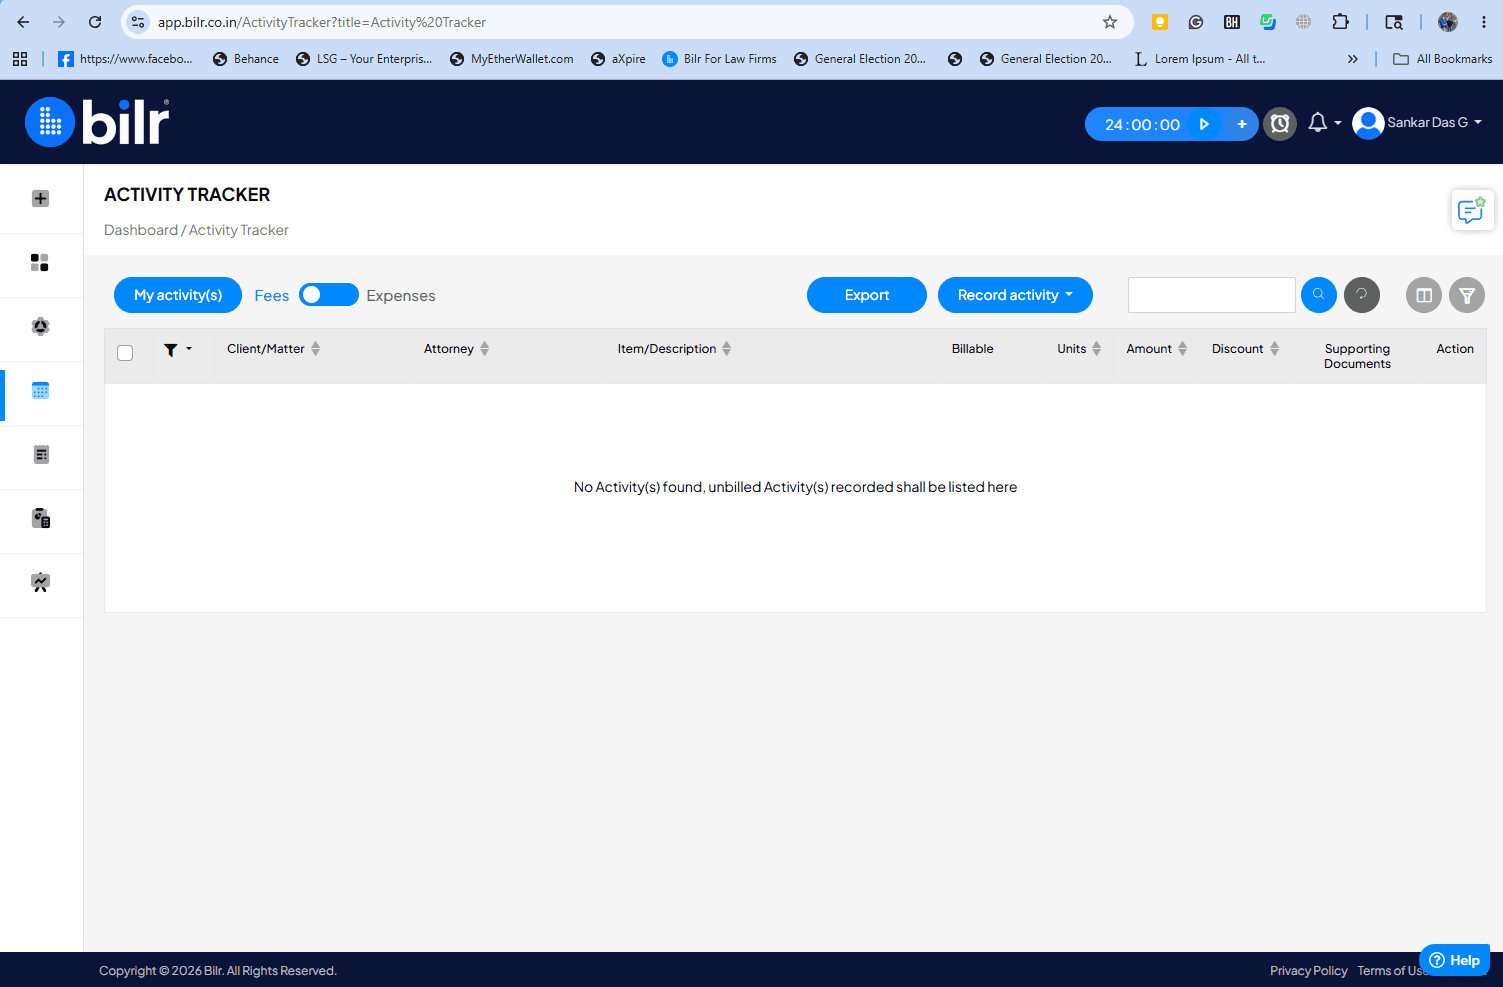Open the column chooser icon
1503x987 pixels.
[x=1424, y=295]
